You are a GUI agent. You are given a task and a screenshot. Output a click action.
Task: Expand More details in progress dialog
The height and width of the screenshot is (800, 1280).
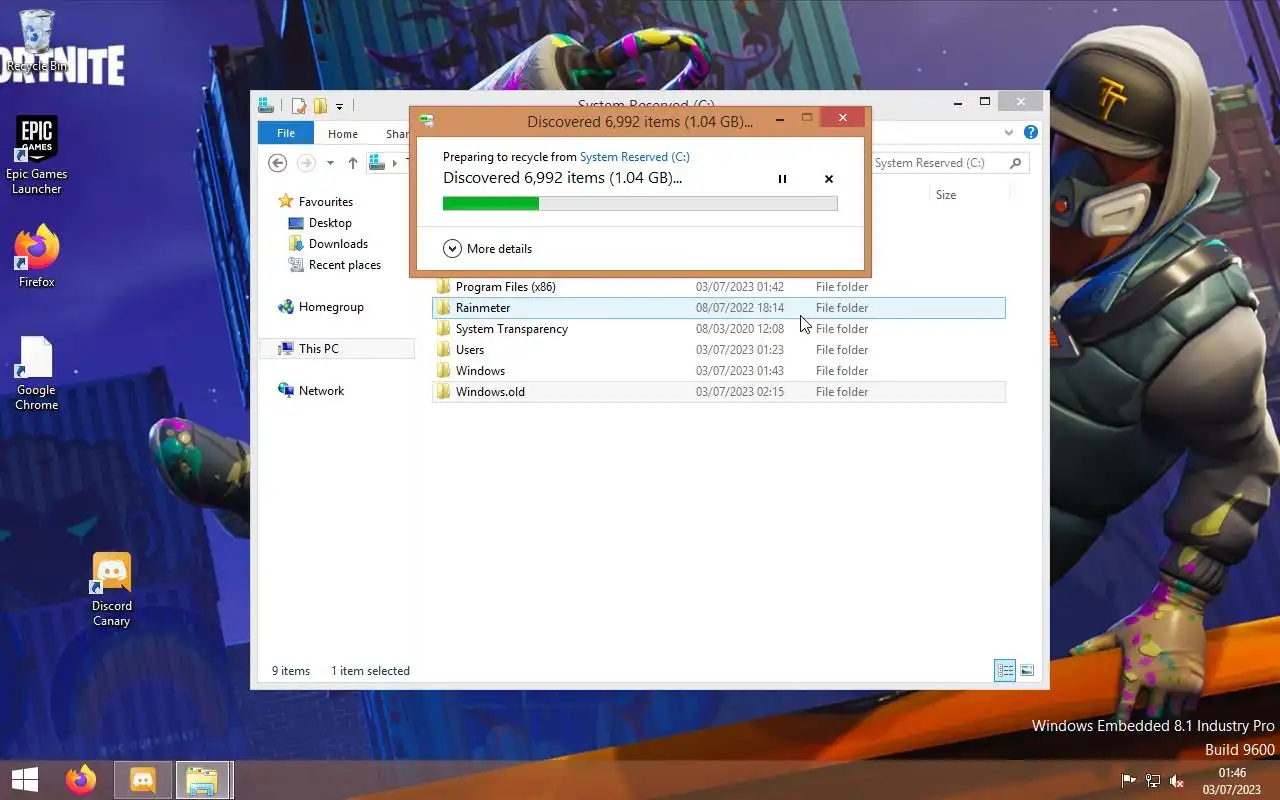(487, 249)
